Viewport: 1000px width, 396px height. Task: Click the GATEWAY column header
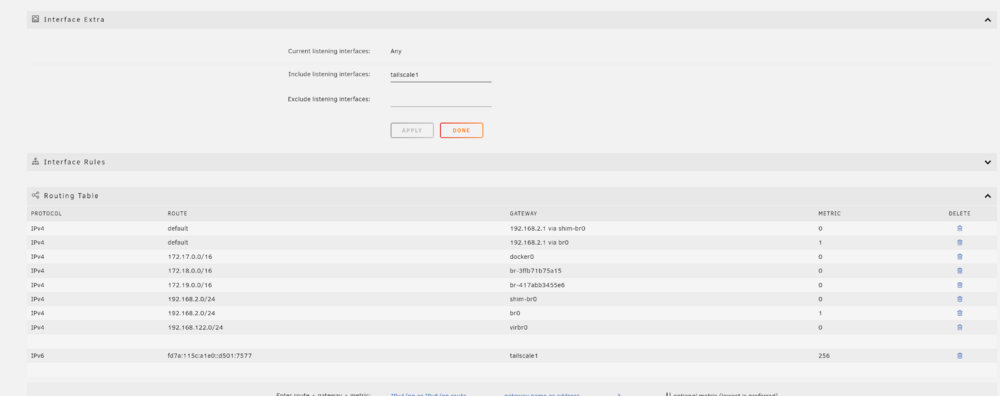[523, 214]
